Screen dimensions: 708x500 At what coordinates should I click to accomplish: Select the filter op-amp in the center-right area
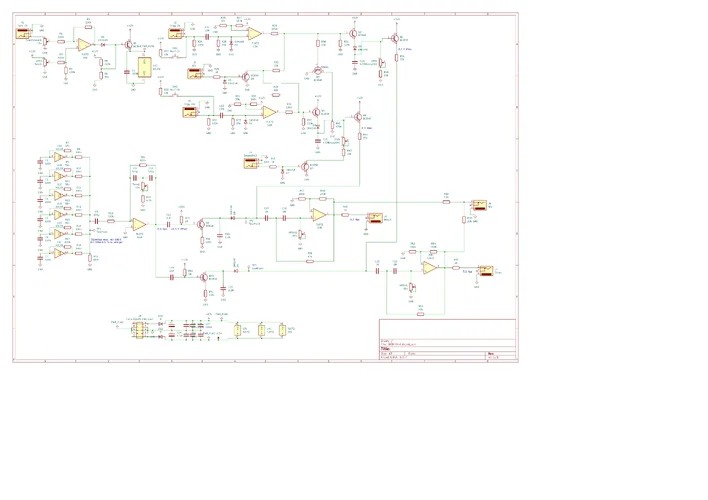click(319, 215)
